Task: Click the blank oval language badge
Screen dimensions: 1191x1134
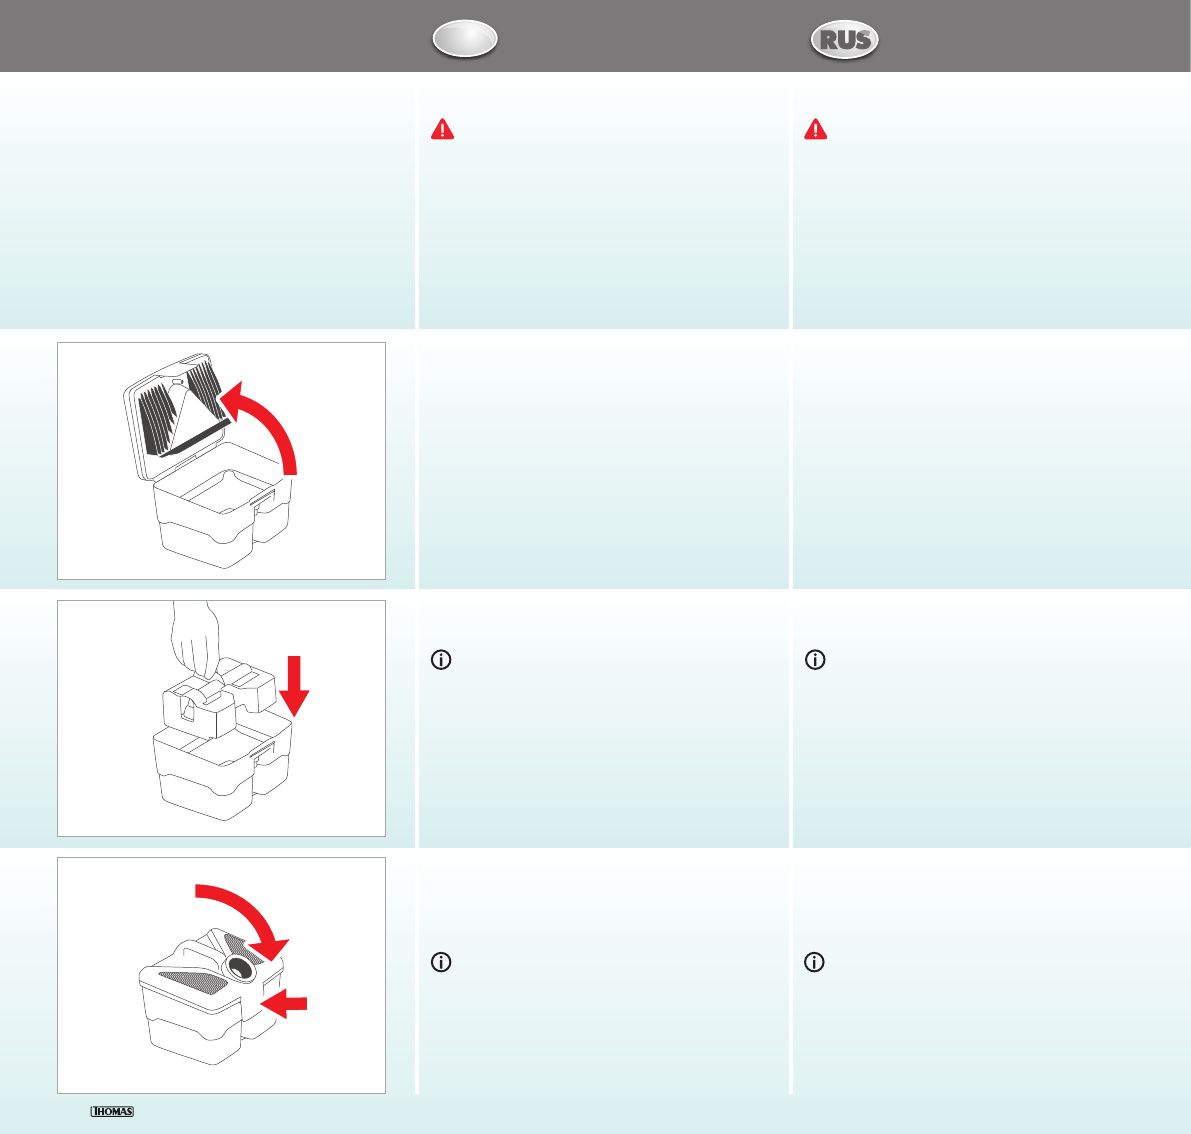Action: 465,39
